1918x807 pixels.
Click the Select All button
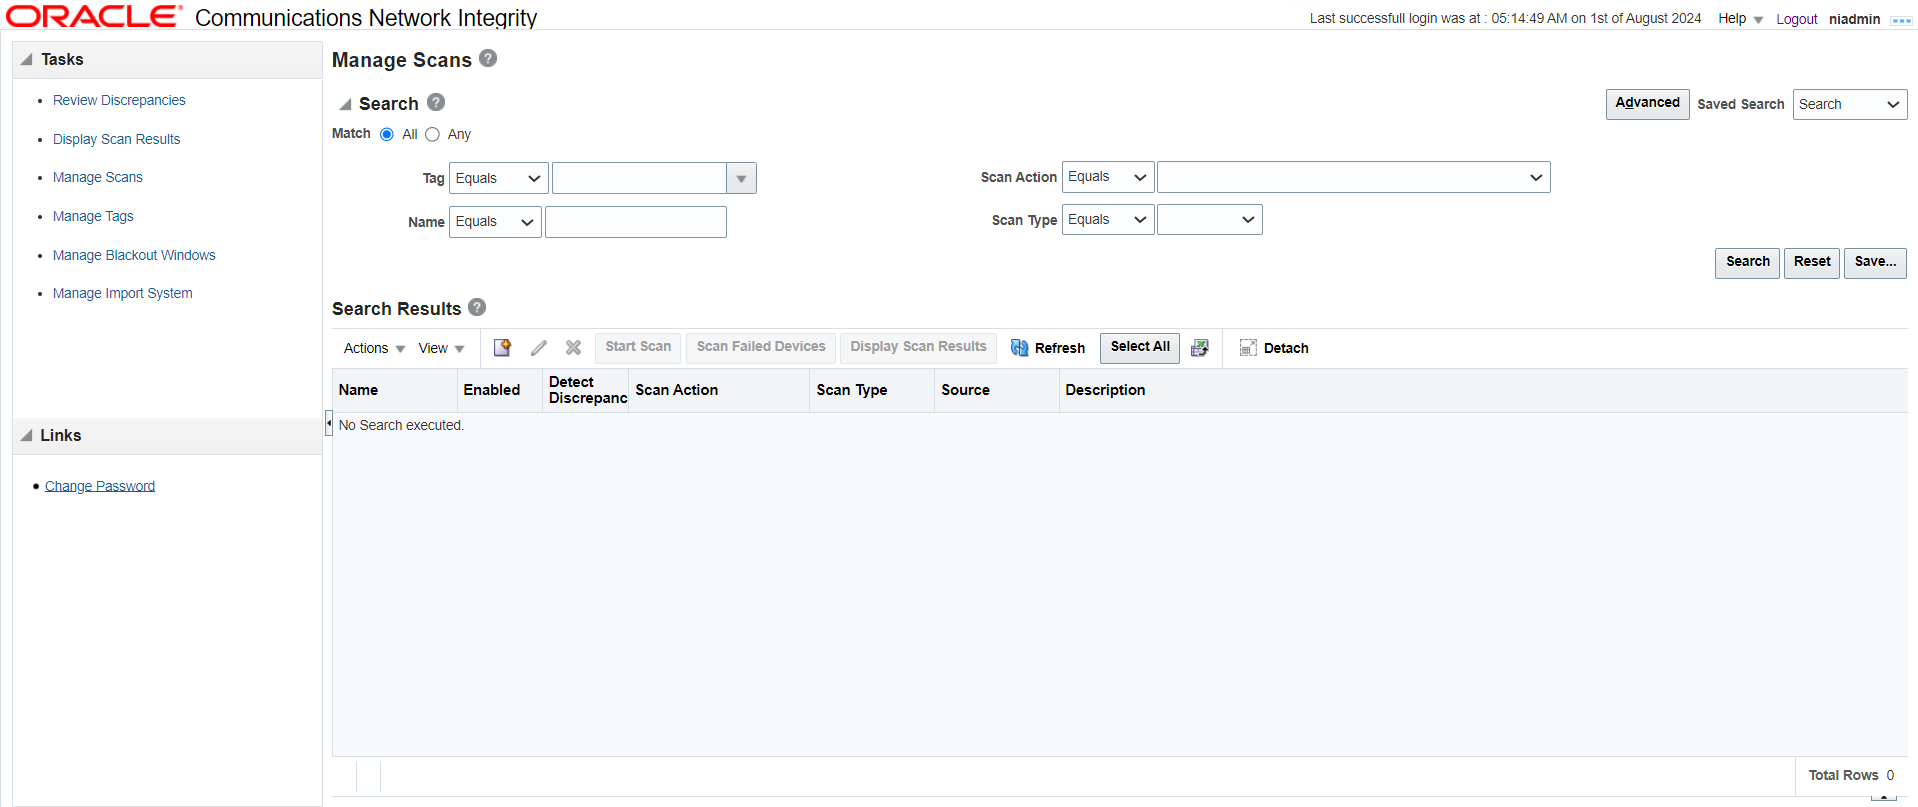1140,347
